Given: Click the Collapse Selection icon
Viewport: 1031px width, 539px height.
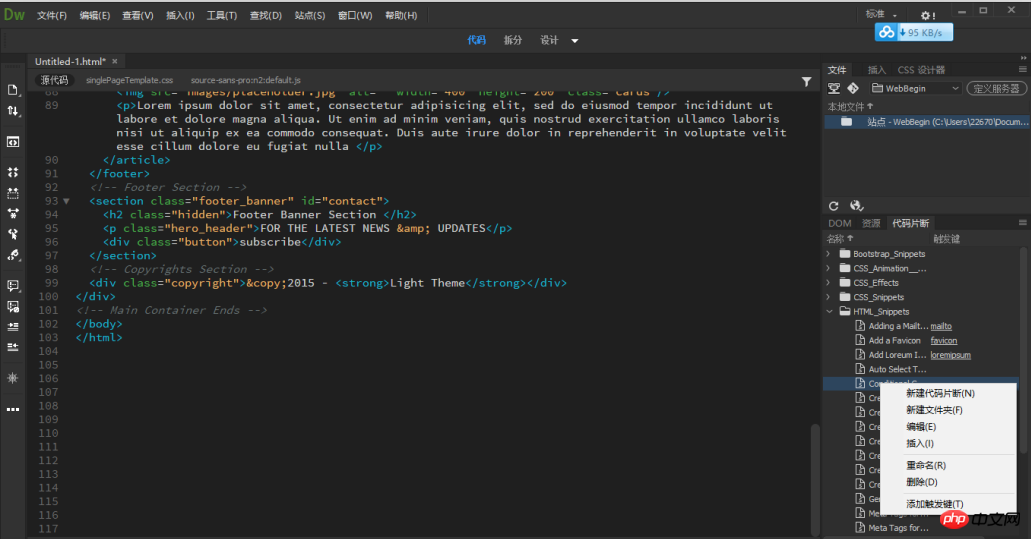Looking at the screenshot, I should [12, 193].
